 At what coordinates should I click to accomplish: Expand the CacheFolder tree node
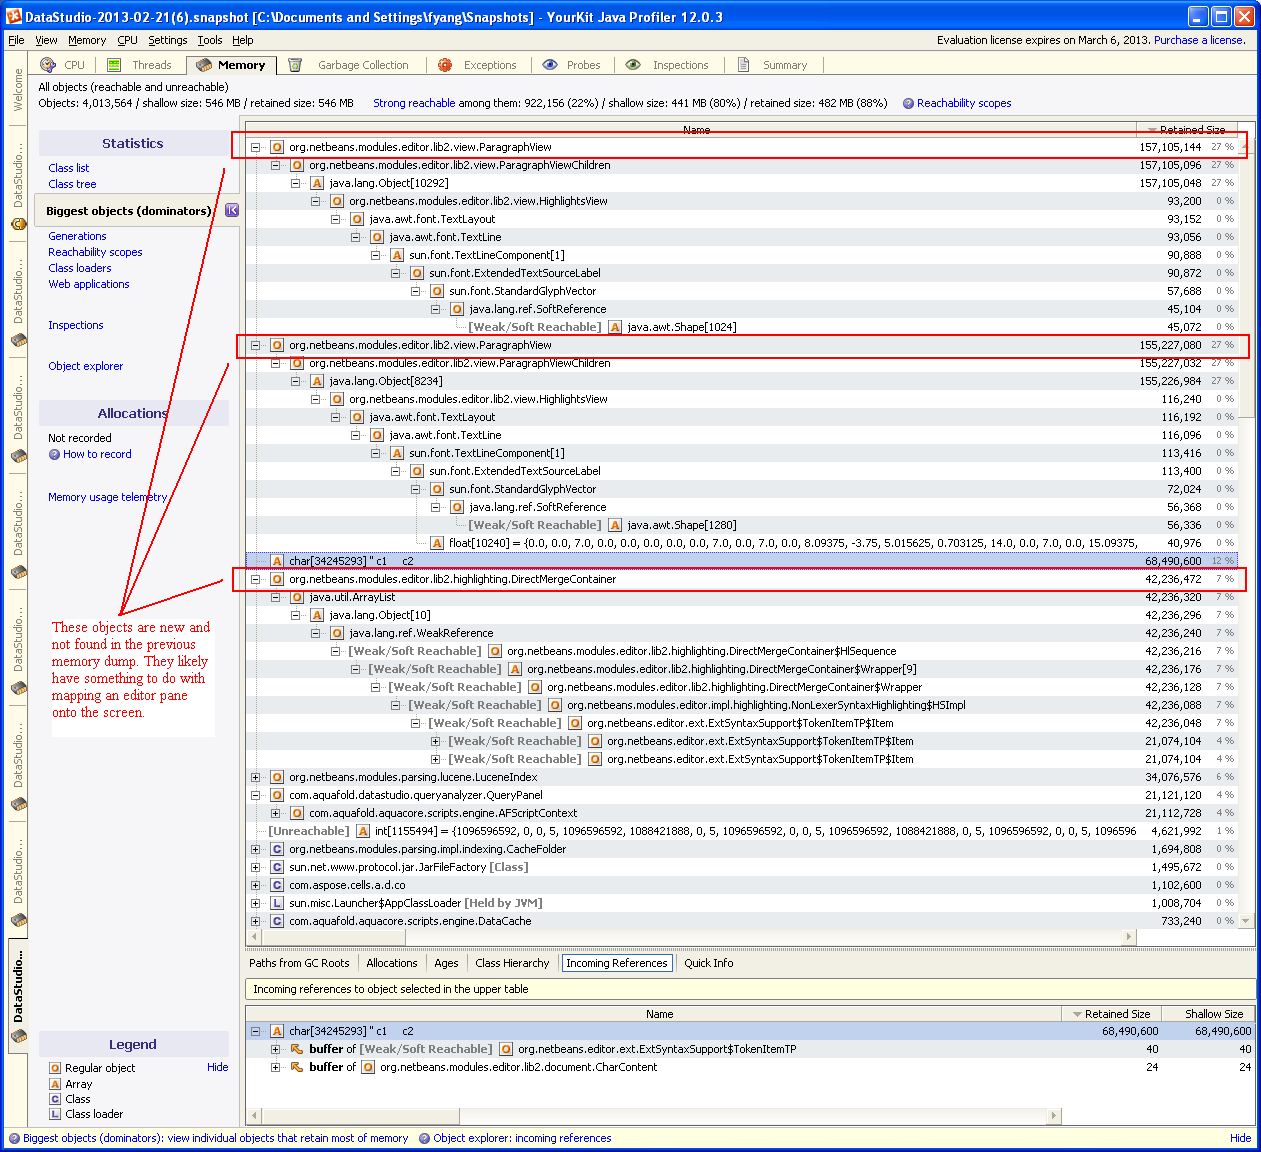tap(255, 849)
